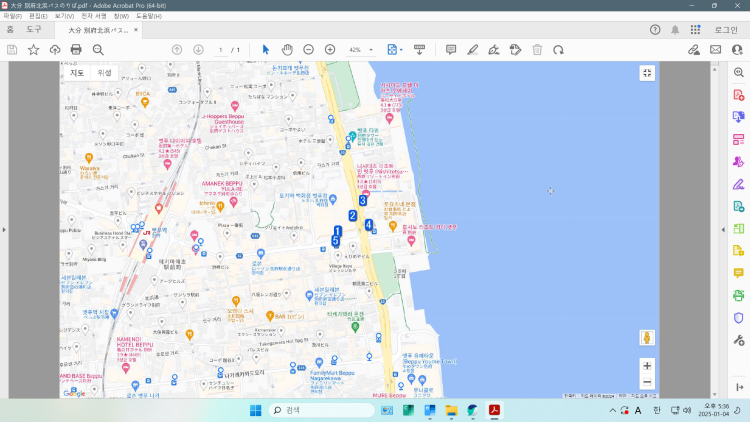
Task: Rotate the page view
Action: point(558,50)
